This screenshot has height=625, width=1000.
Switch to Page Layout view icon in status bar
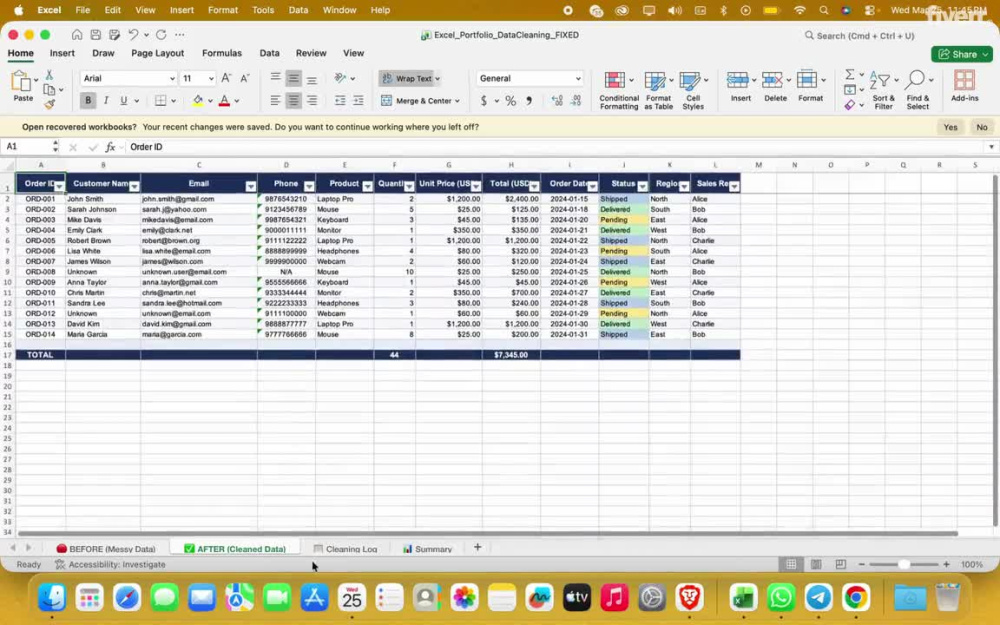pos(816,564)
